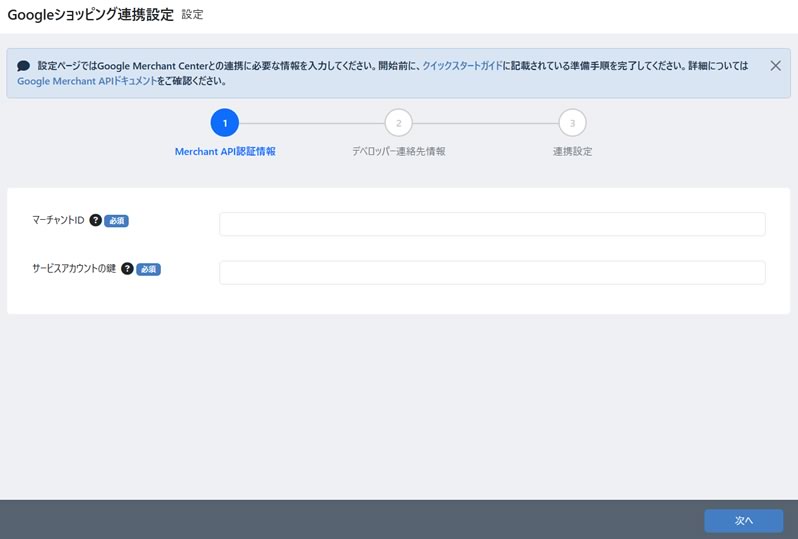
Task: Click the speech bubble icon in the banner
Action: click(23, 66)
